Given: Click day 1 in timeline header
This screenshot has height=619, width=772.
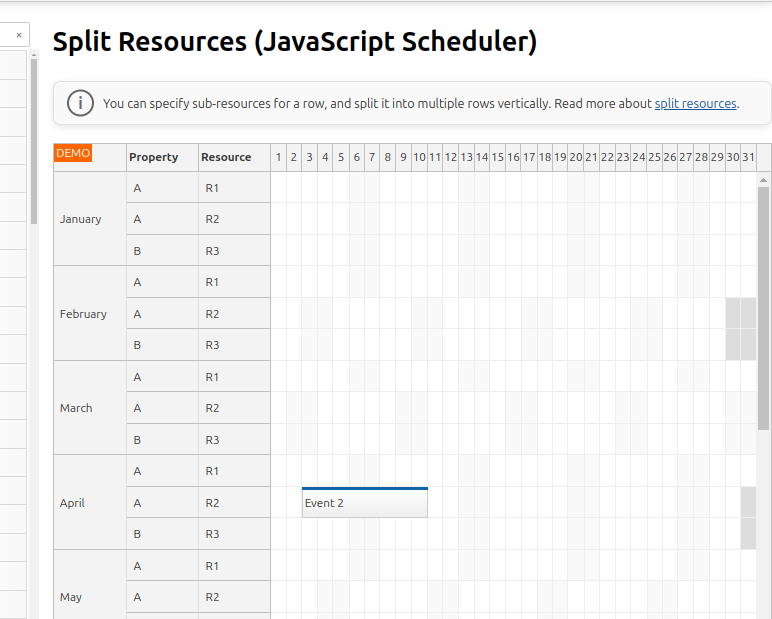Looking at the screenshot, I should click(x=278, y=157).
